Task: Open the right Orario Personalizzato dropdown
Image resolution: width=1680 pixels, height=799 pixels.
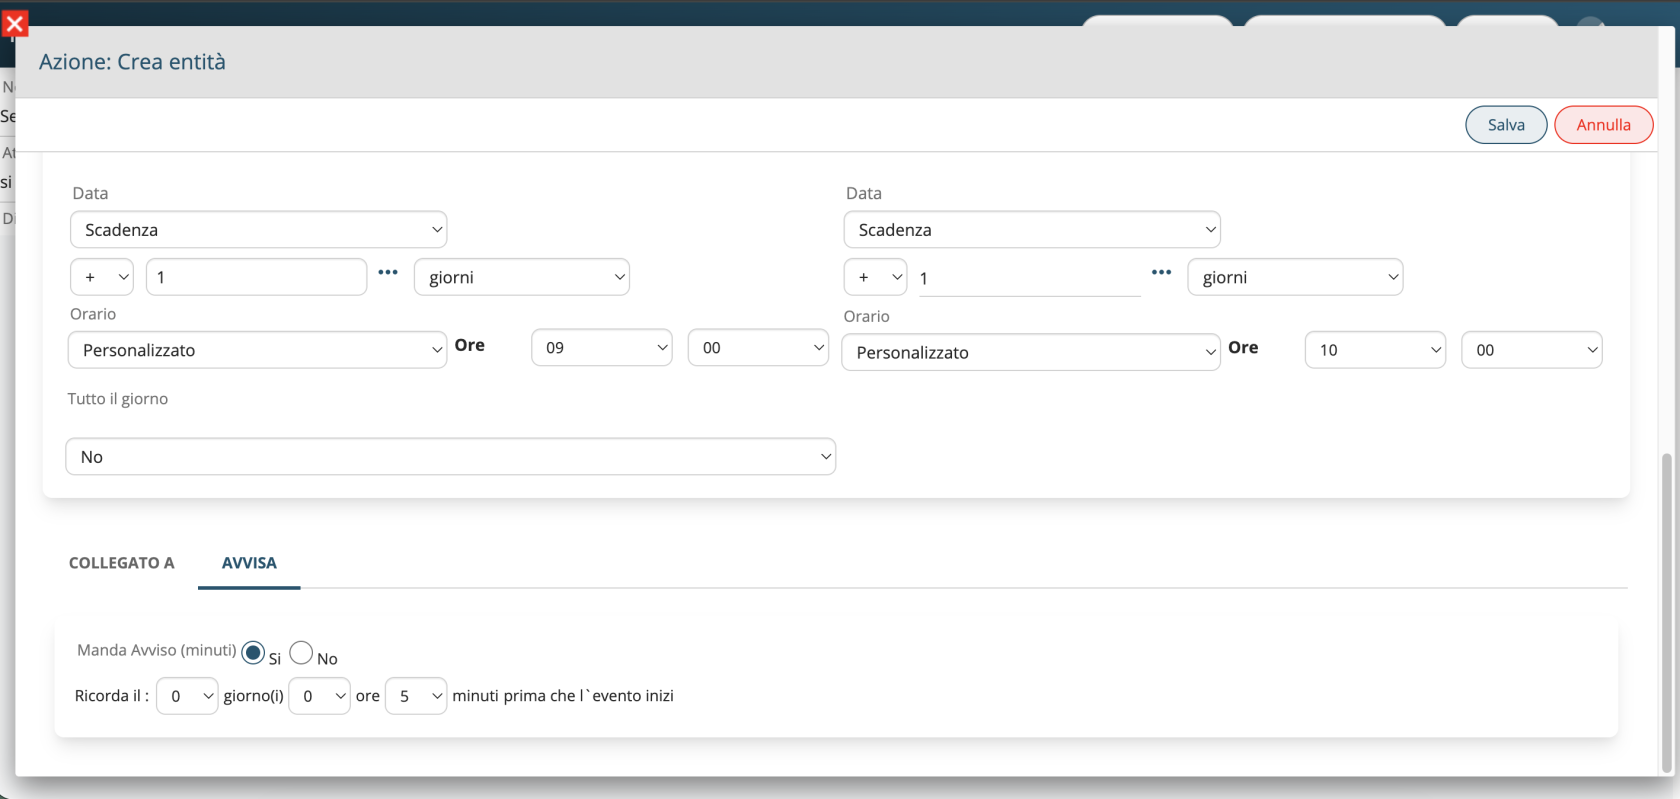Action: [1031, 352]
